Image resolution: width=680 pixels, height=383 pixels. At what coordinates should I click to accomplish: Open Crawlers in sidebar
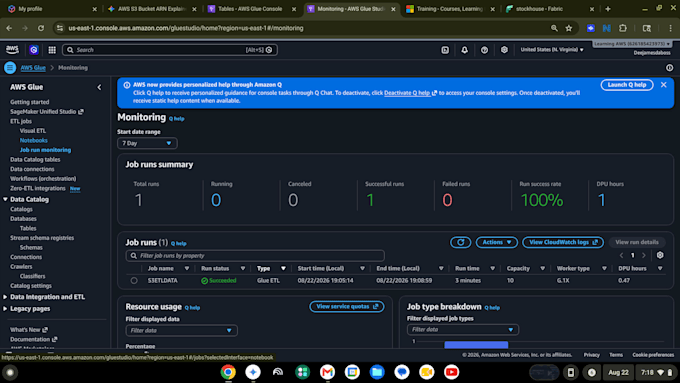21,267
